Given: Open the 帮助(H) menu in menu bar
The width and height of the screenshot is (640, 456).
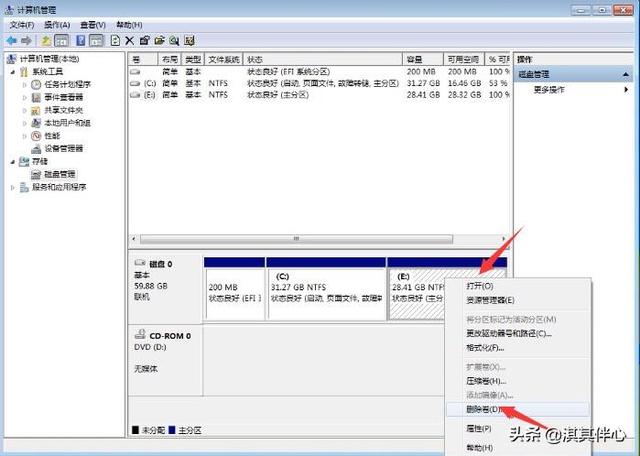Looking at the screenshot, I should click(x=129, y=25).
